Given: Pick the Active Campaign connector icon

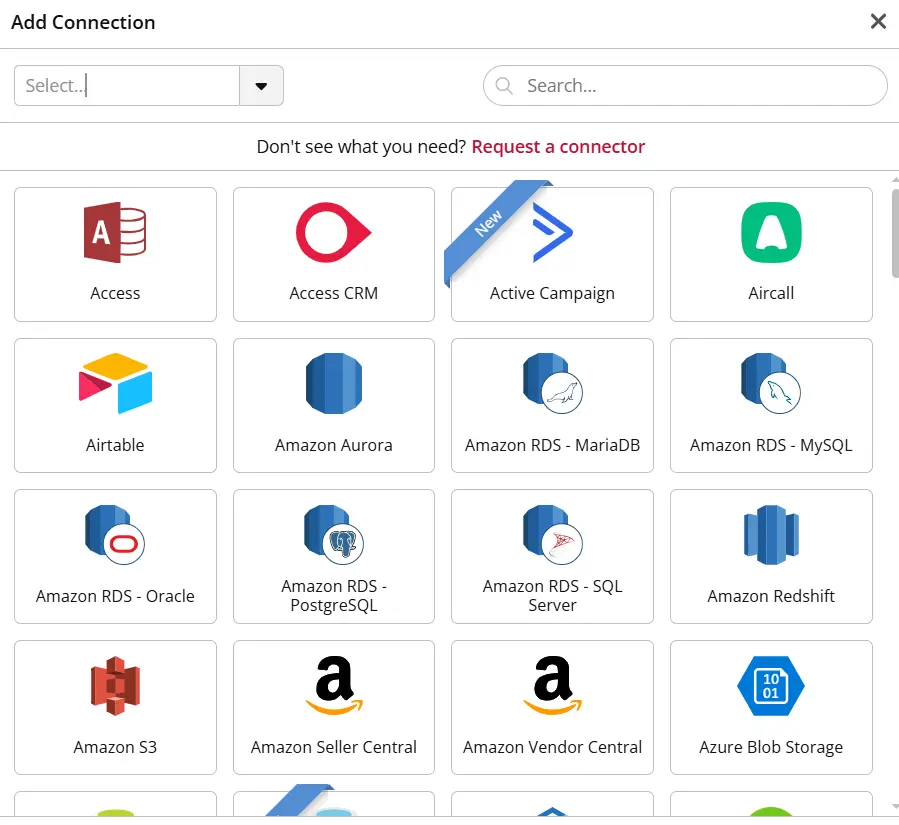Looking at the screenshot, I should coord(552,232).
